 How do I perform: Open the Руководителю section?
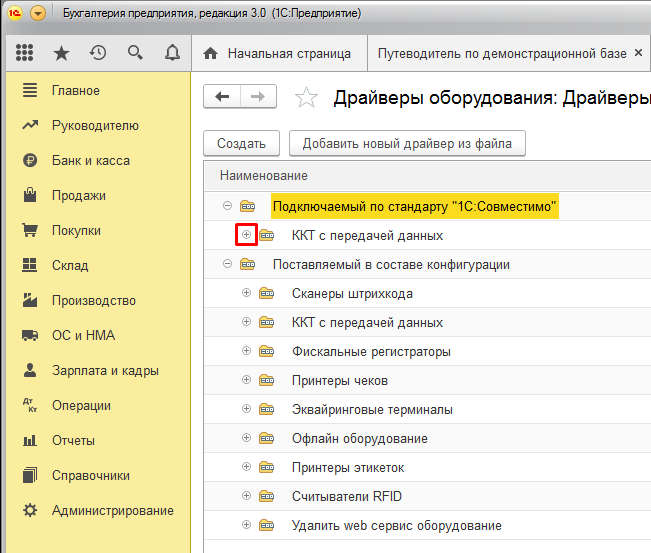click(98, 125)
